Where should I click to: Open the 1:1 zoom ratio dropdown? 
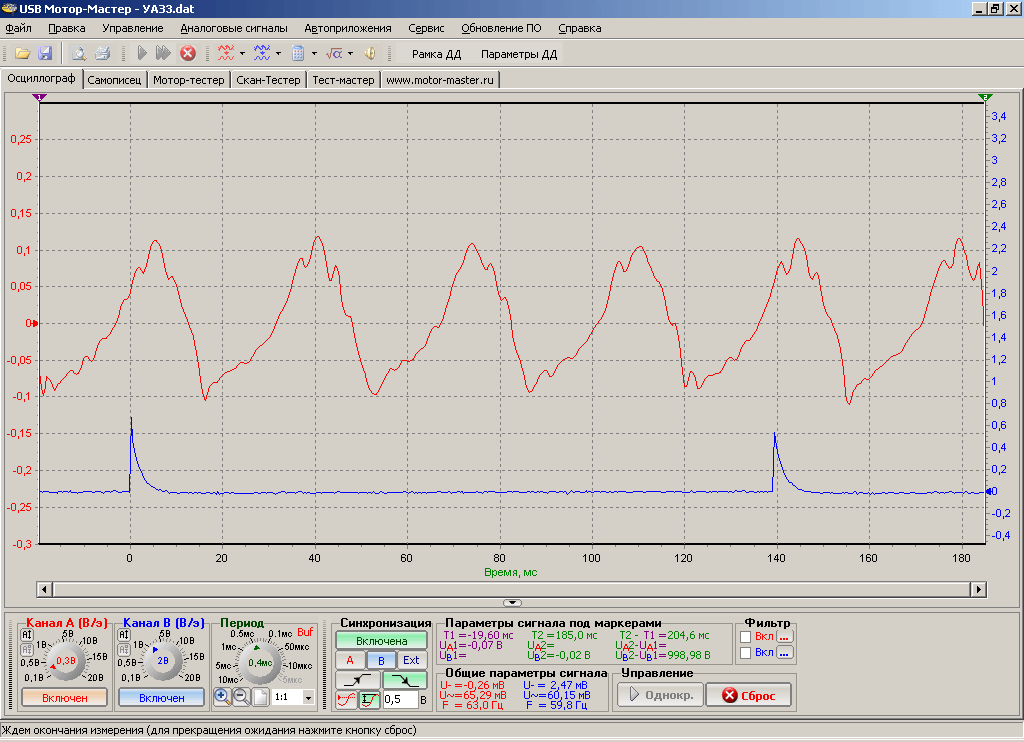(x=308, y=698)
